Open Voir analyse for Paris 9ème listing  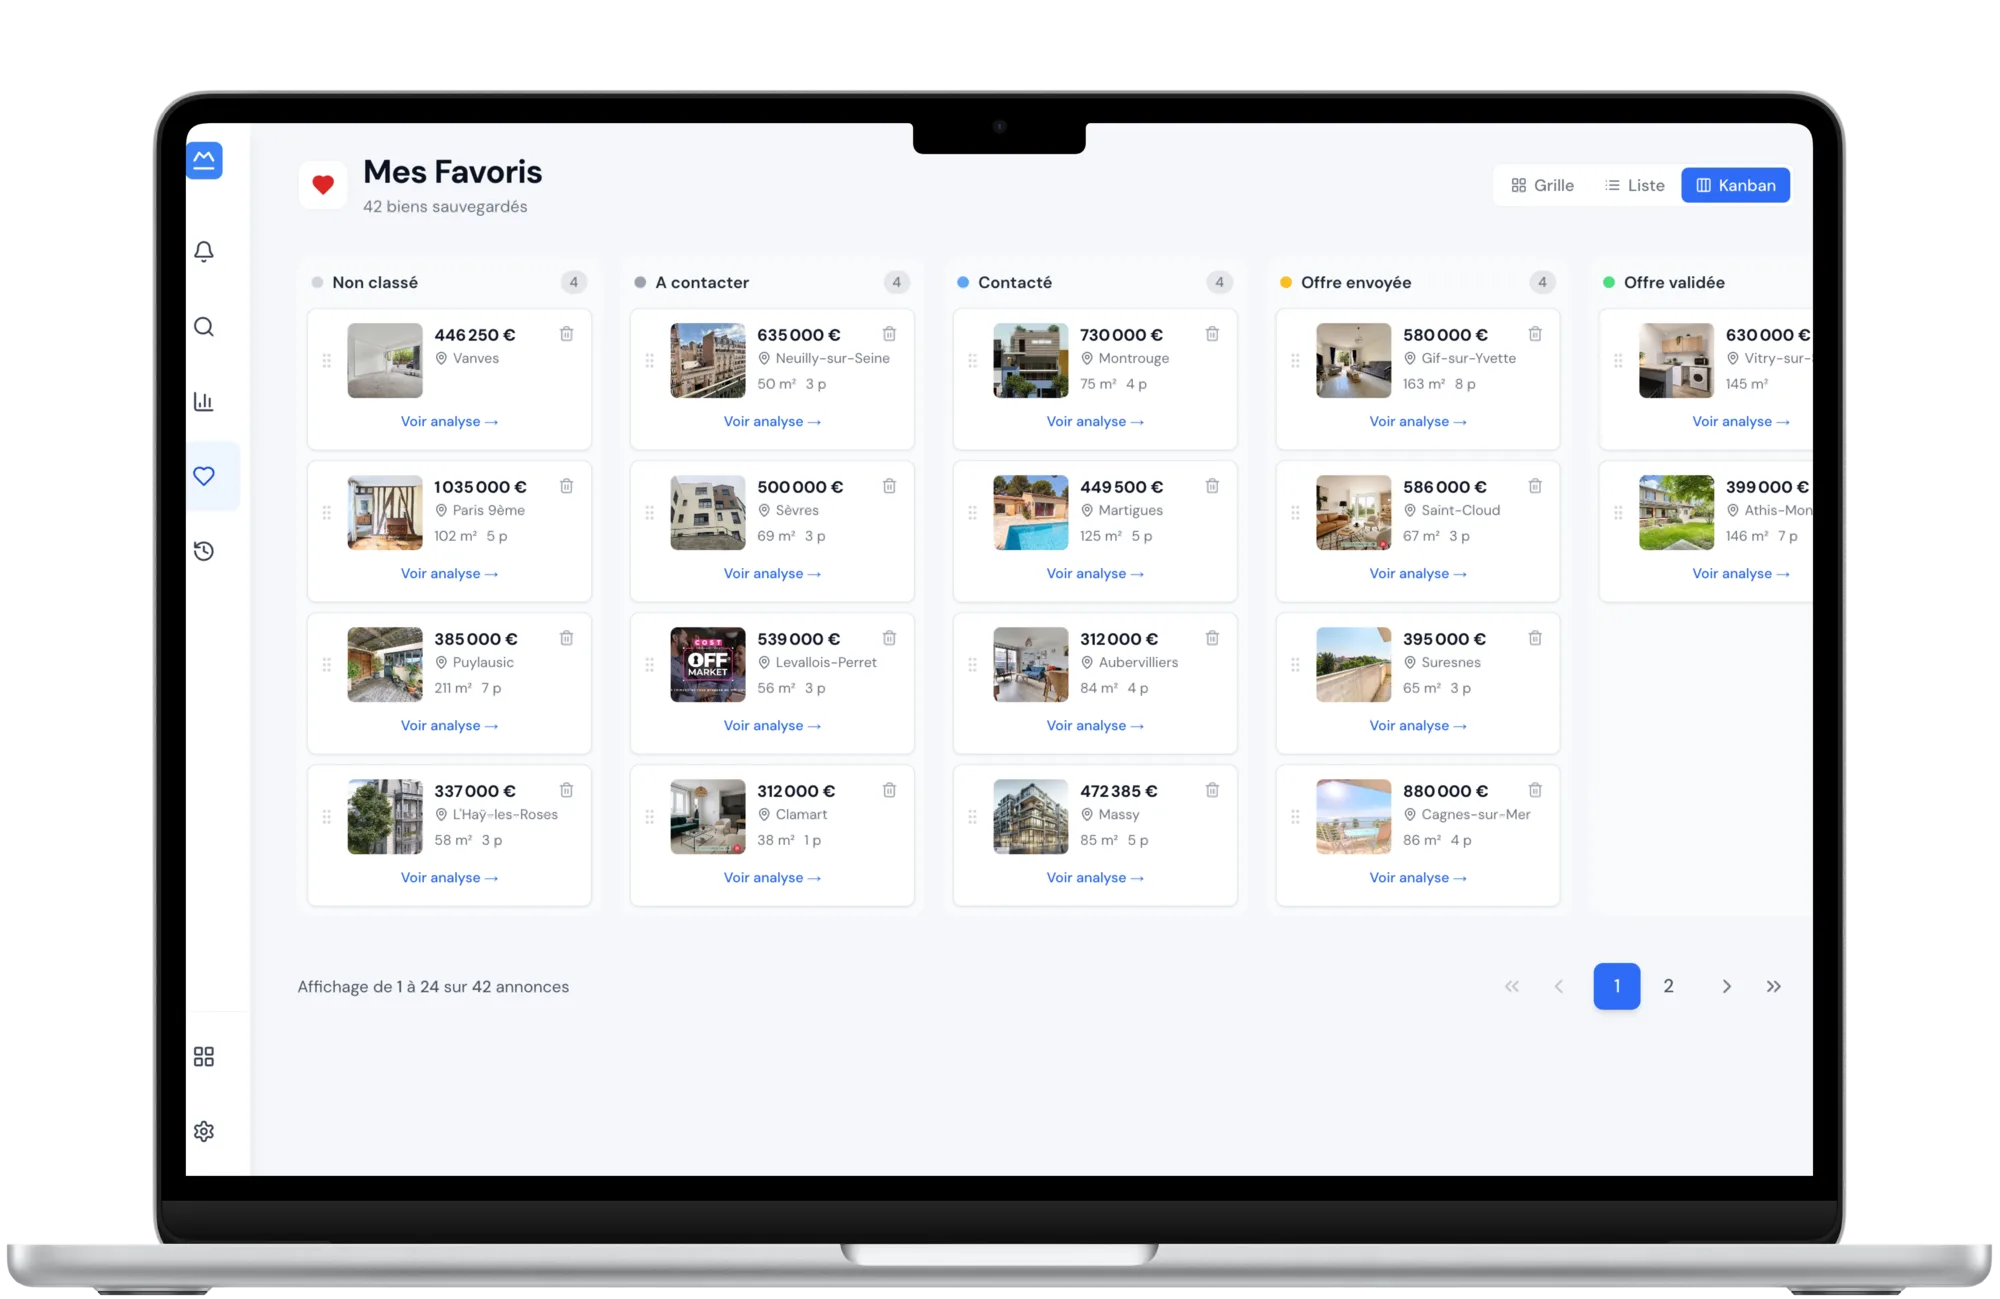[x=450, y=574]
